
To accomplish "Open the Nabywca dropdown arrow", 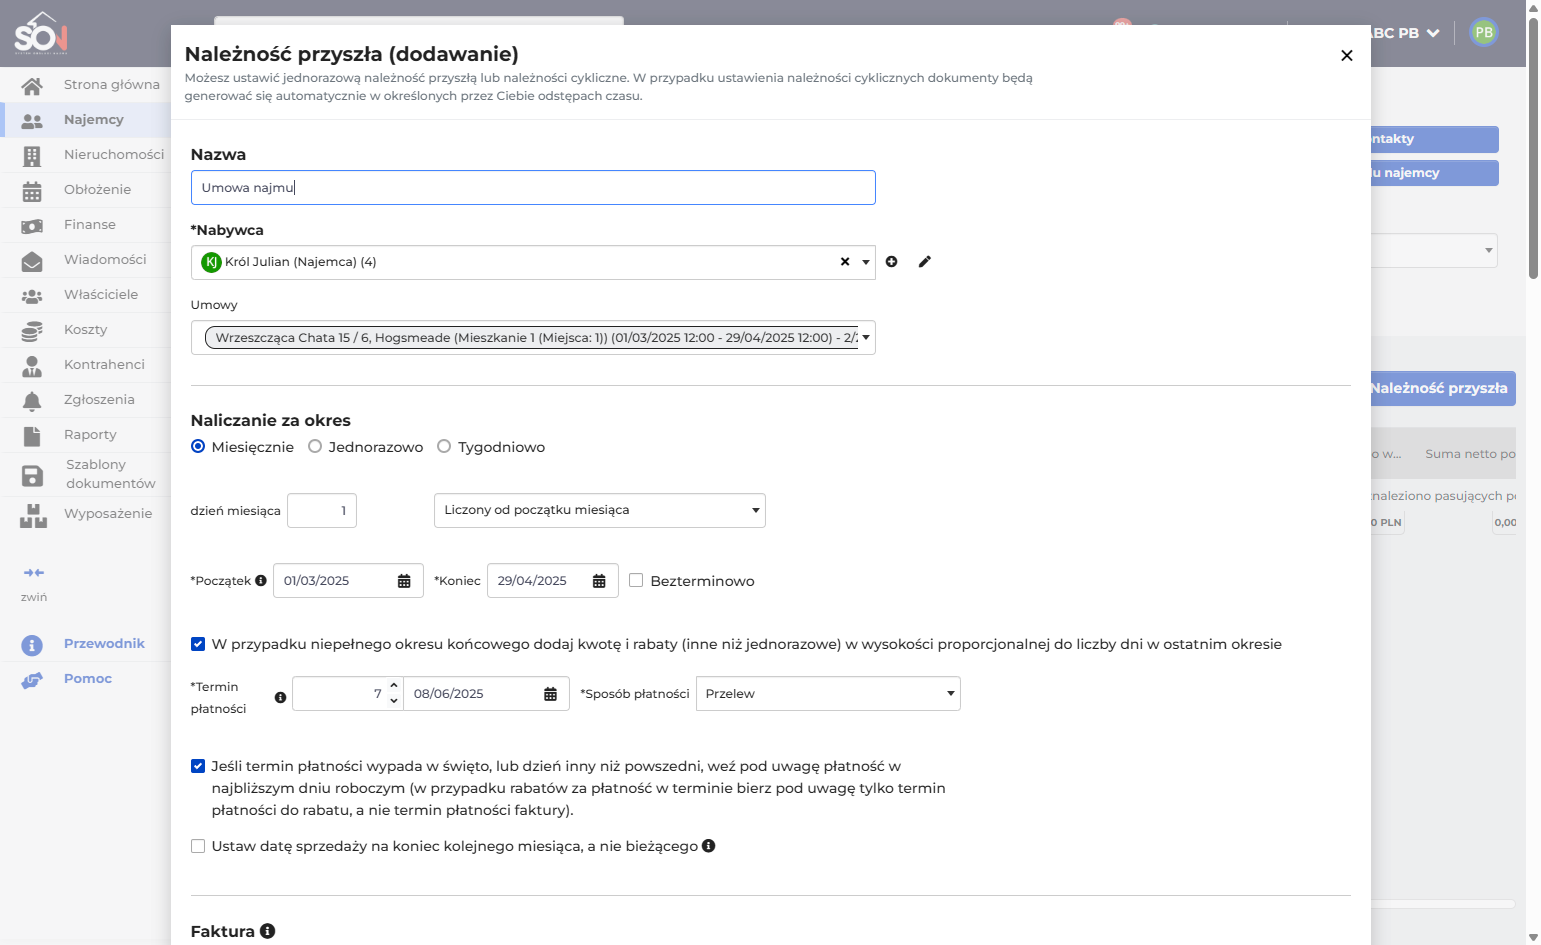I will [866, 262].
